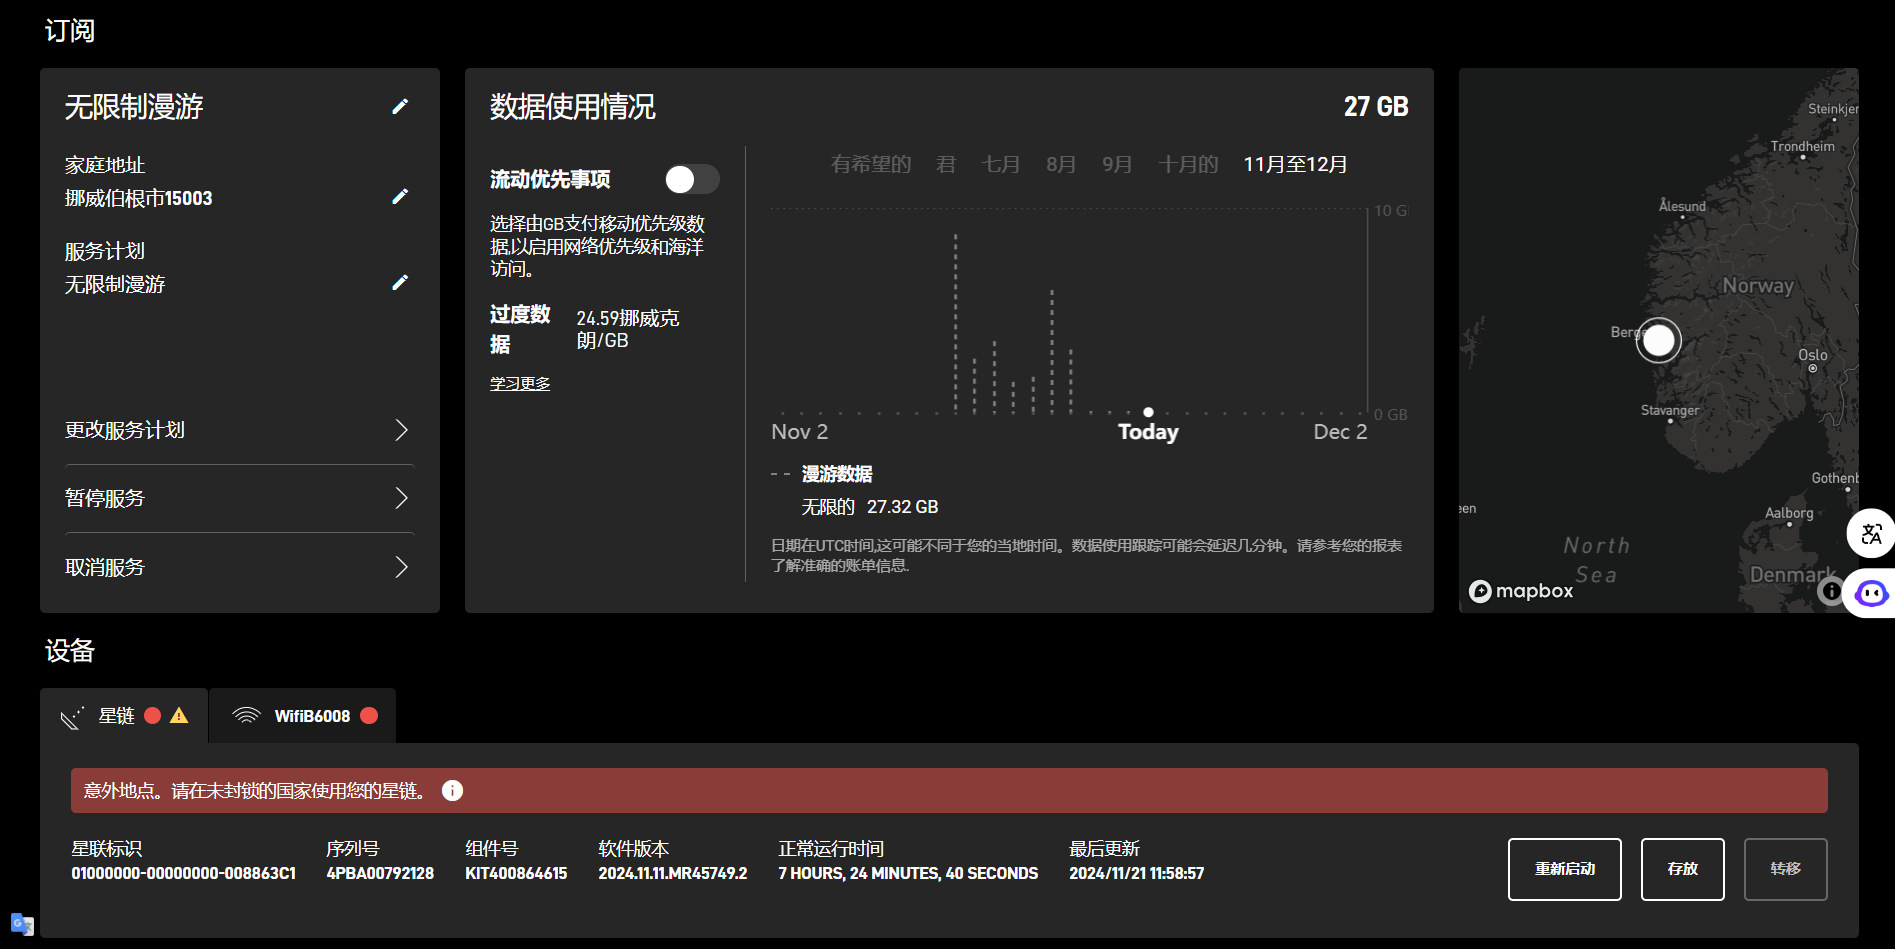Click the 重新启动 button

point(1565,869)
